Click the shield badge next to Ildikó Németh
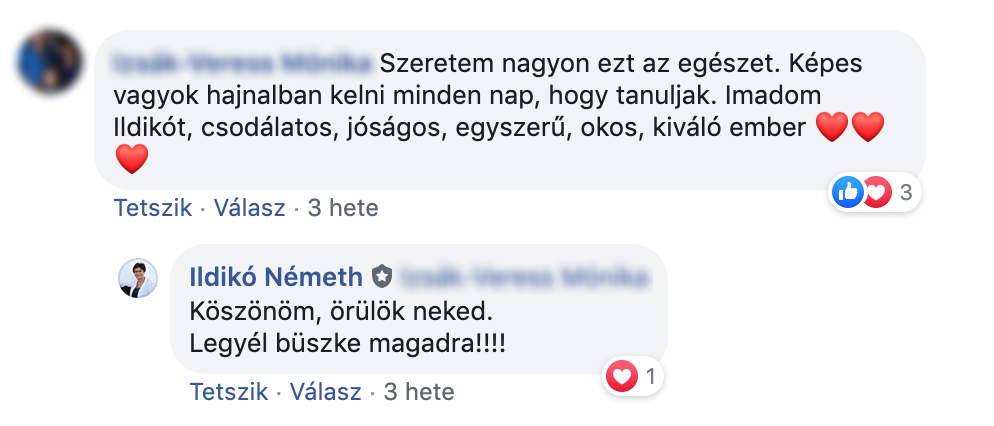994x426 pixels. tap(381, 274)
